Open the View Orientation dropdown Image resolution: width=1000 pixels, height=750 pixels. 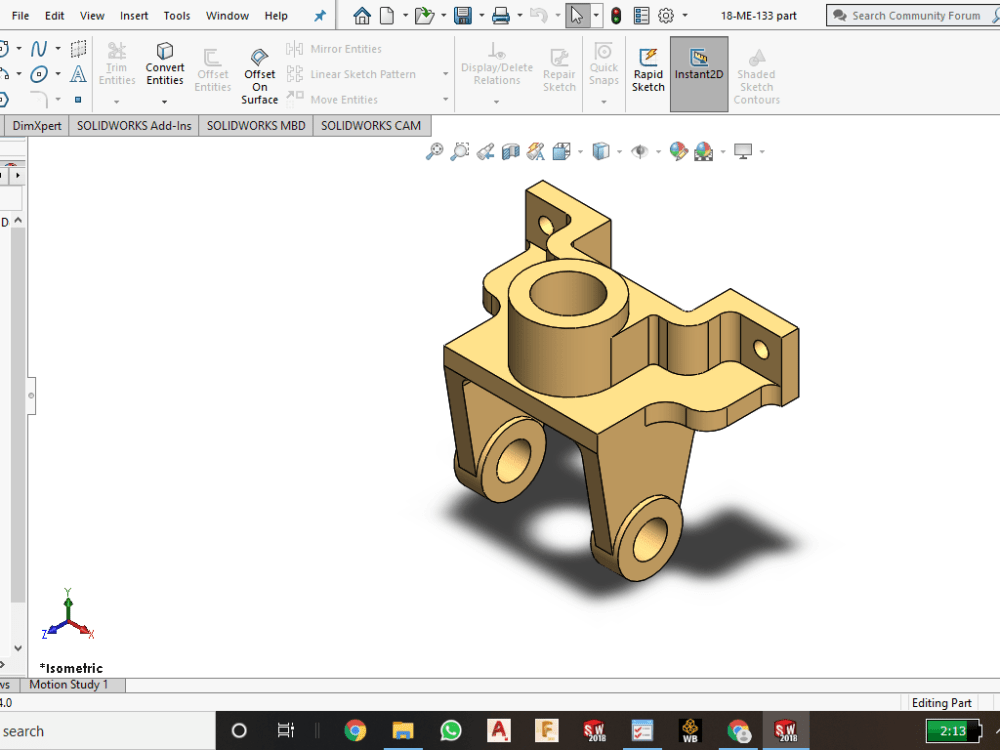(x=579, y=152)
